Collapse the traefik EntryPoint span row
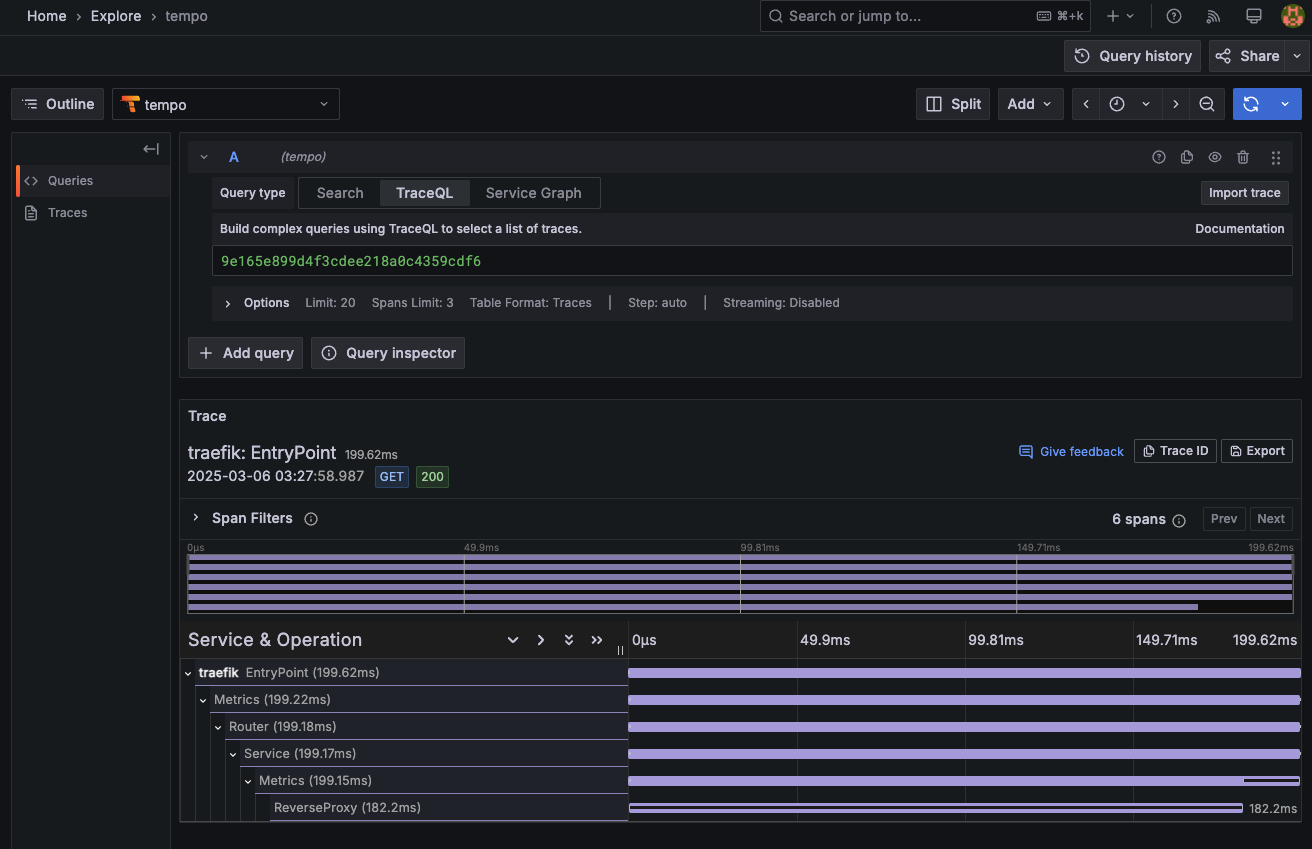 188,673
